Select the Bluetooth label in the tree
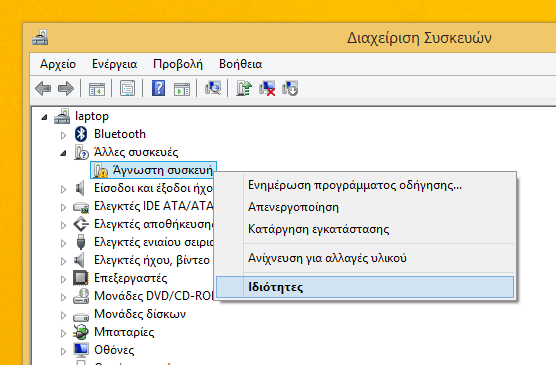 coord(120,134)
